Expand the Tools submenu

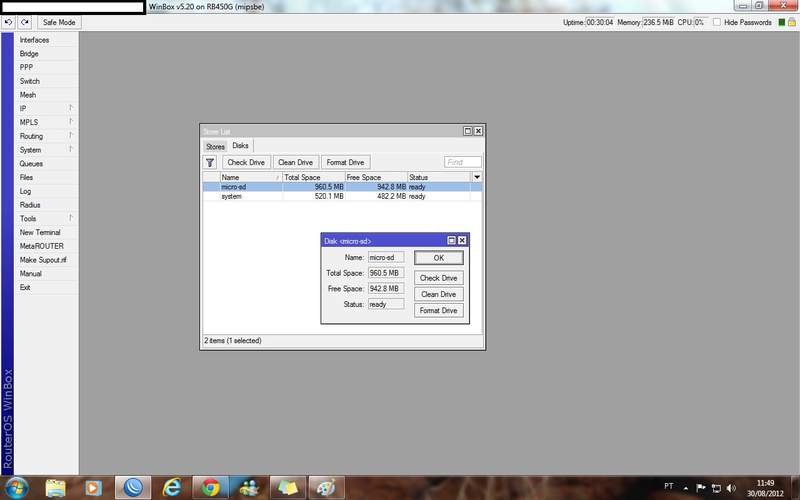[x=46, y=218]
